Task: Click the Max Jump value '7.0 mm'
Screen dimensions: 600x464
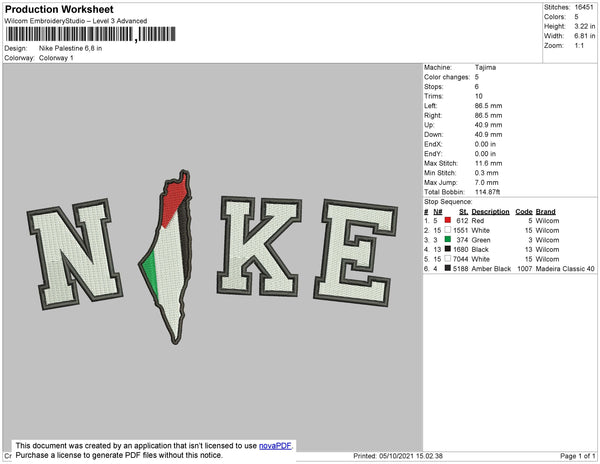Action: coord(487,182)
